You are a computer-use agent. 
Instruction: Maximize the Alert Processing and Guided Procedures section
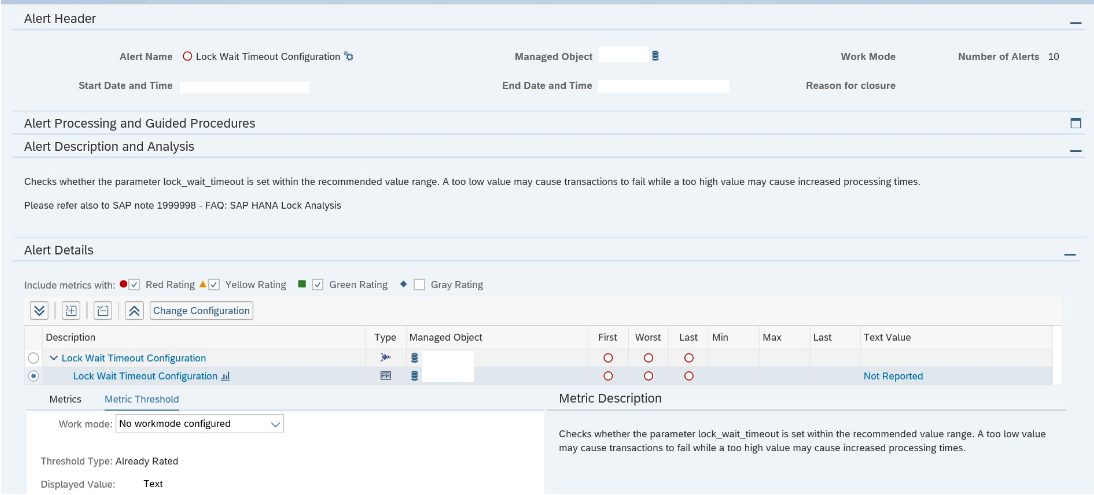click(x=1075, y=123)
